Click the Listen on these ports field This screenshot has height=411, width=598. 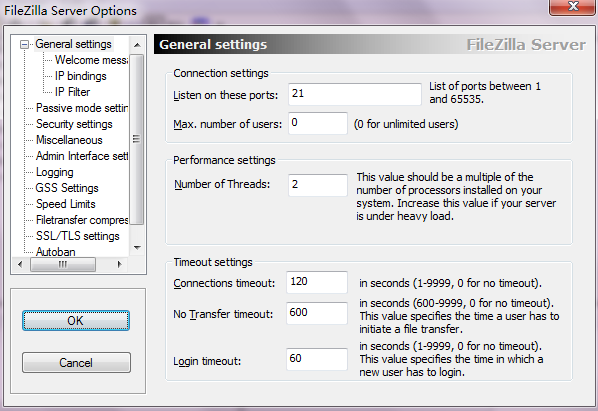tap(355, 94)
